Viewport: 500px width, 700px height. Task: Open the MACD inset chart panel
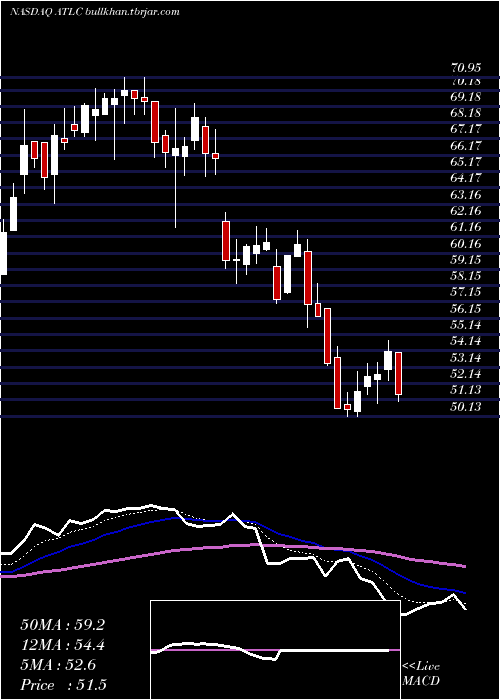point(275,650)
